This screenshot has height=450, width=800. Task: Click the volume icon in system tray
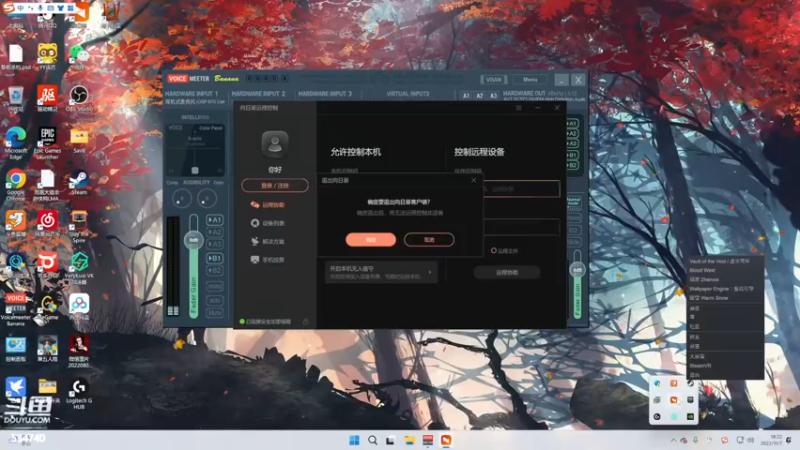point(751,440)
